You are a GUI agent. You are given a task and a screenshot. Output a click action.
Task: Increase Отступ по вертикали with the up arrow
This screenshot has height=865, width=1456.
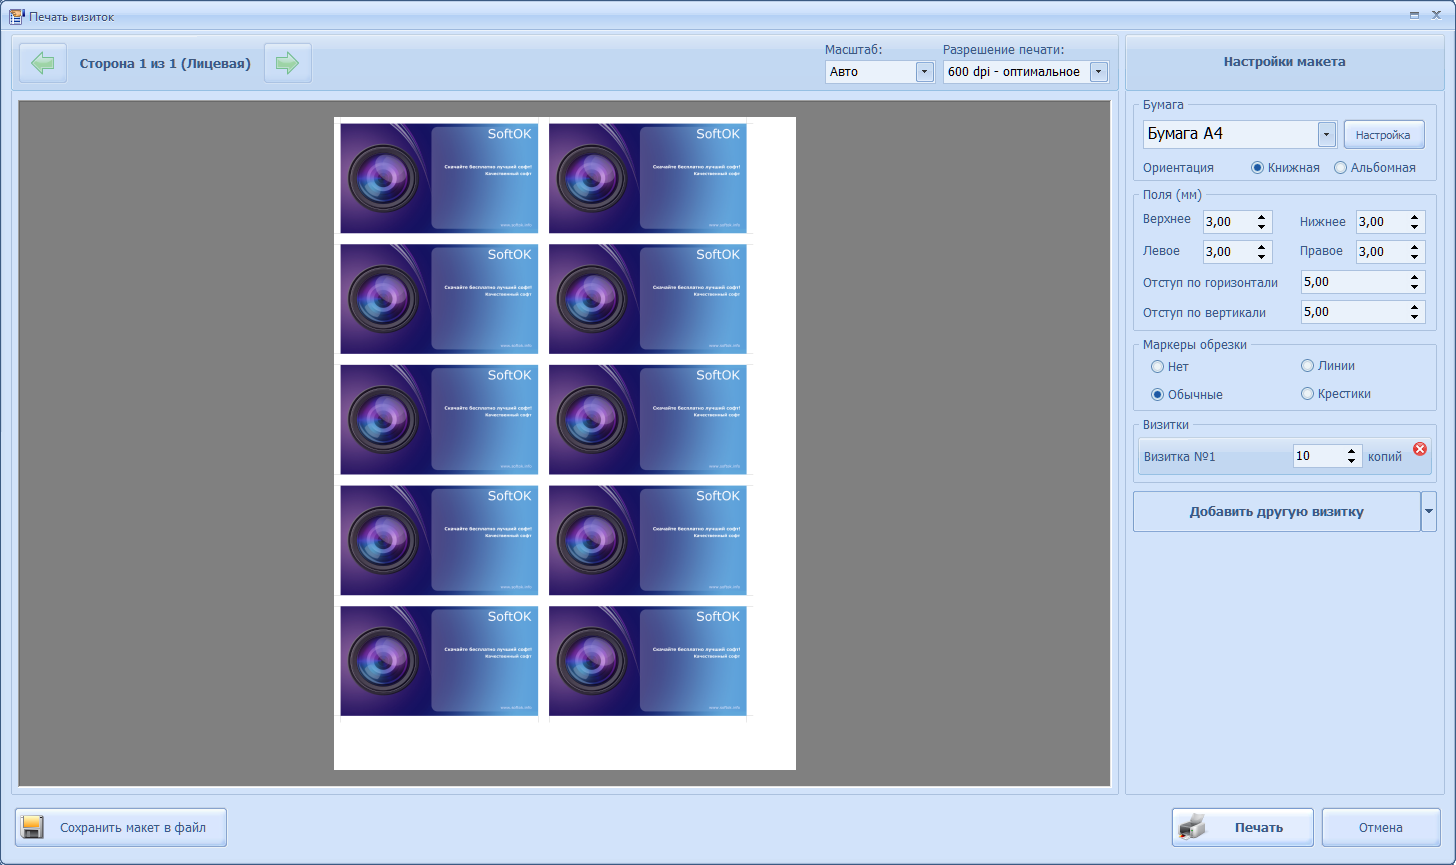[1416, 307]
